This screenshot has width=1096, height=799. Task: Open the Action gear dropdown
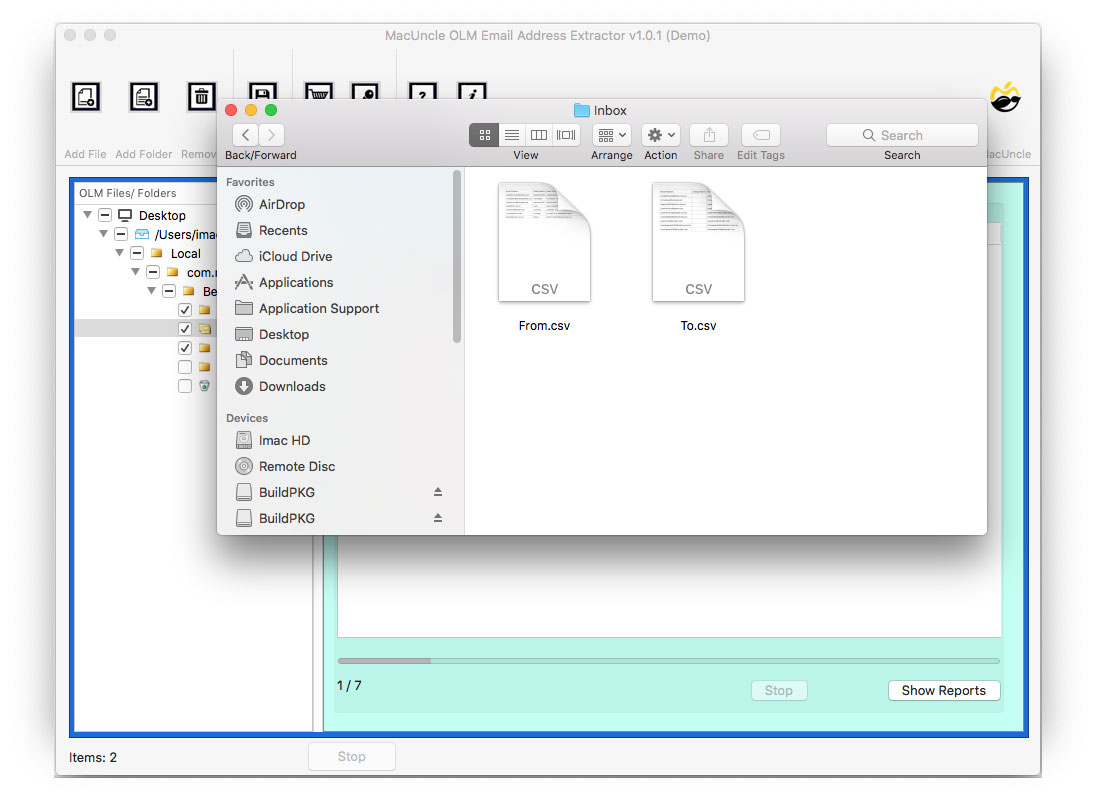(661, 135)
